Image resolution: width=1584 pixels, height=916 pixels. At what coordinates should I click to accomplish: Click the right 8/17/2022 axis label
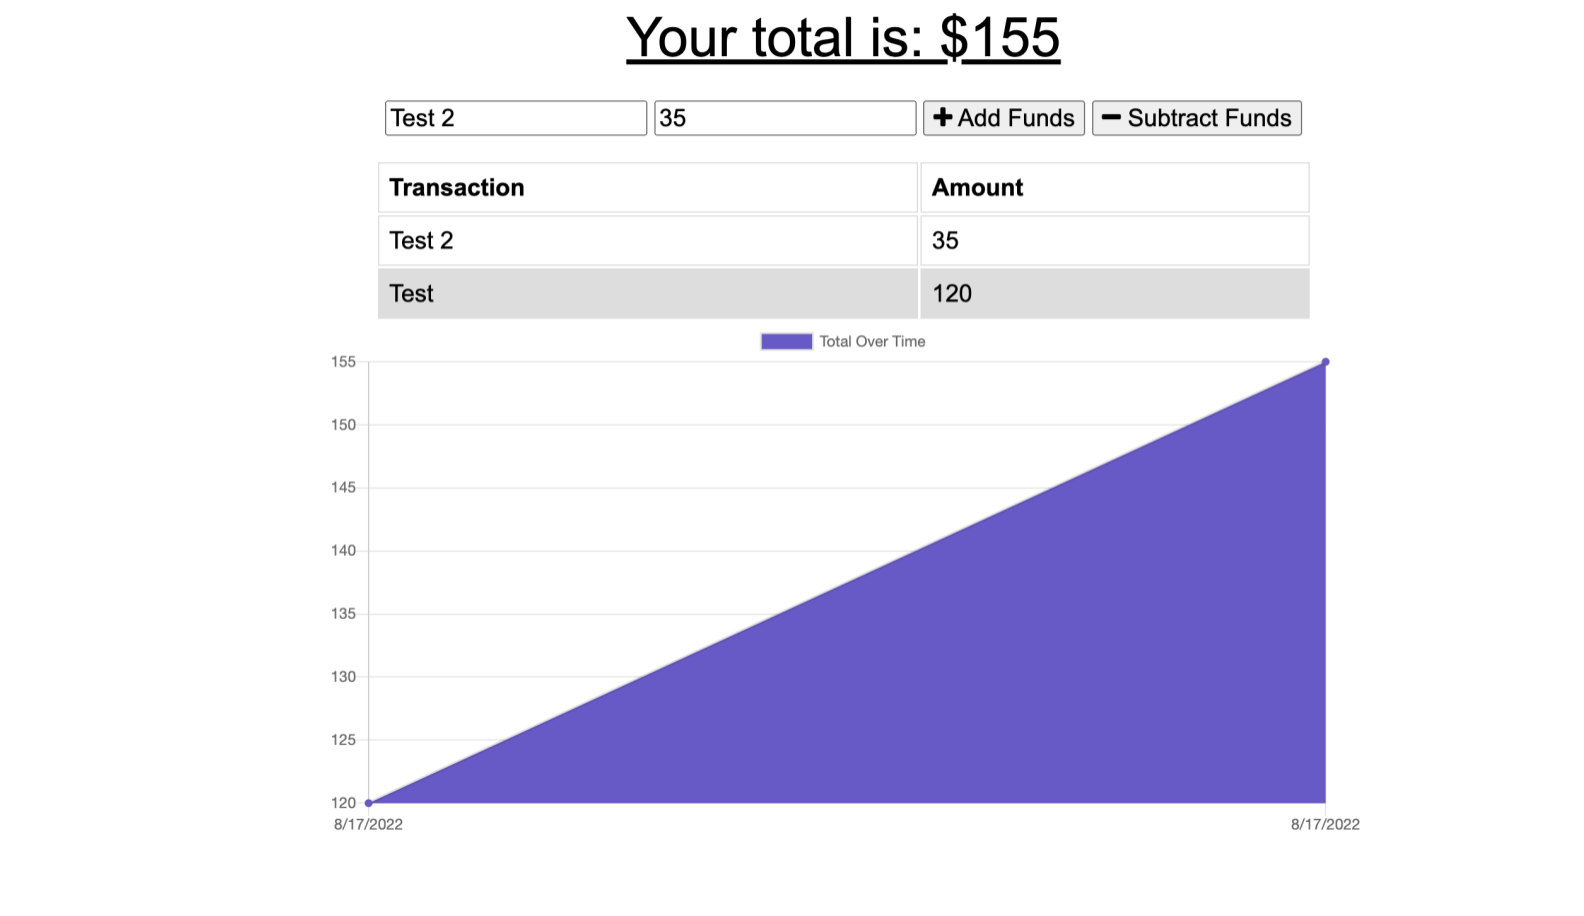[x=1325, y=824]
